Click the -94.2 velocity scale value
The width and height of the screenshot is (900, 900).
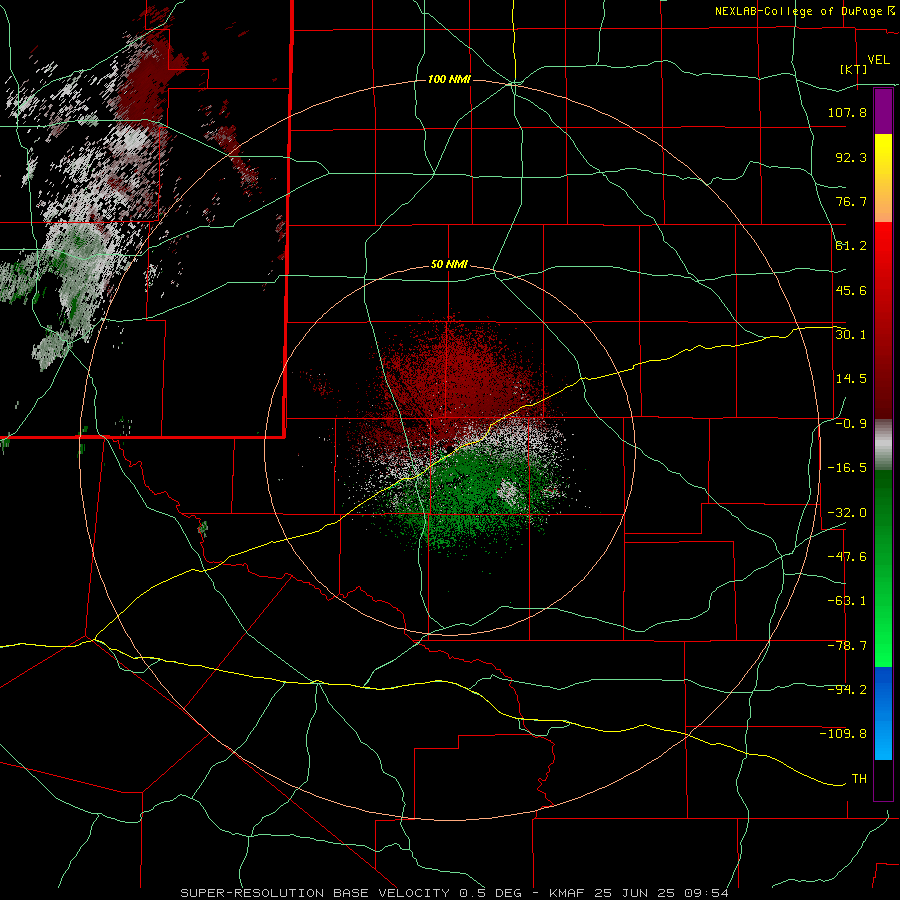847,690
